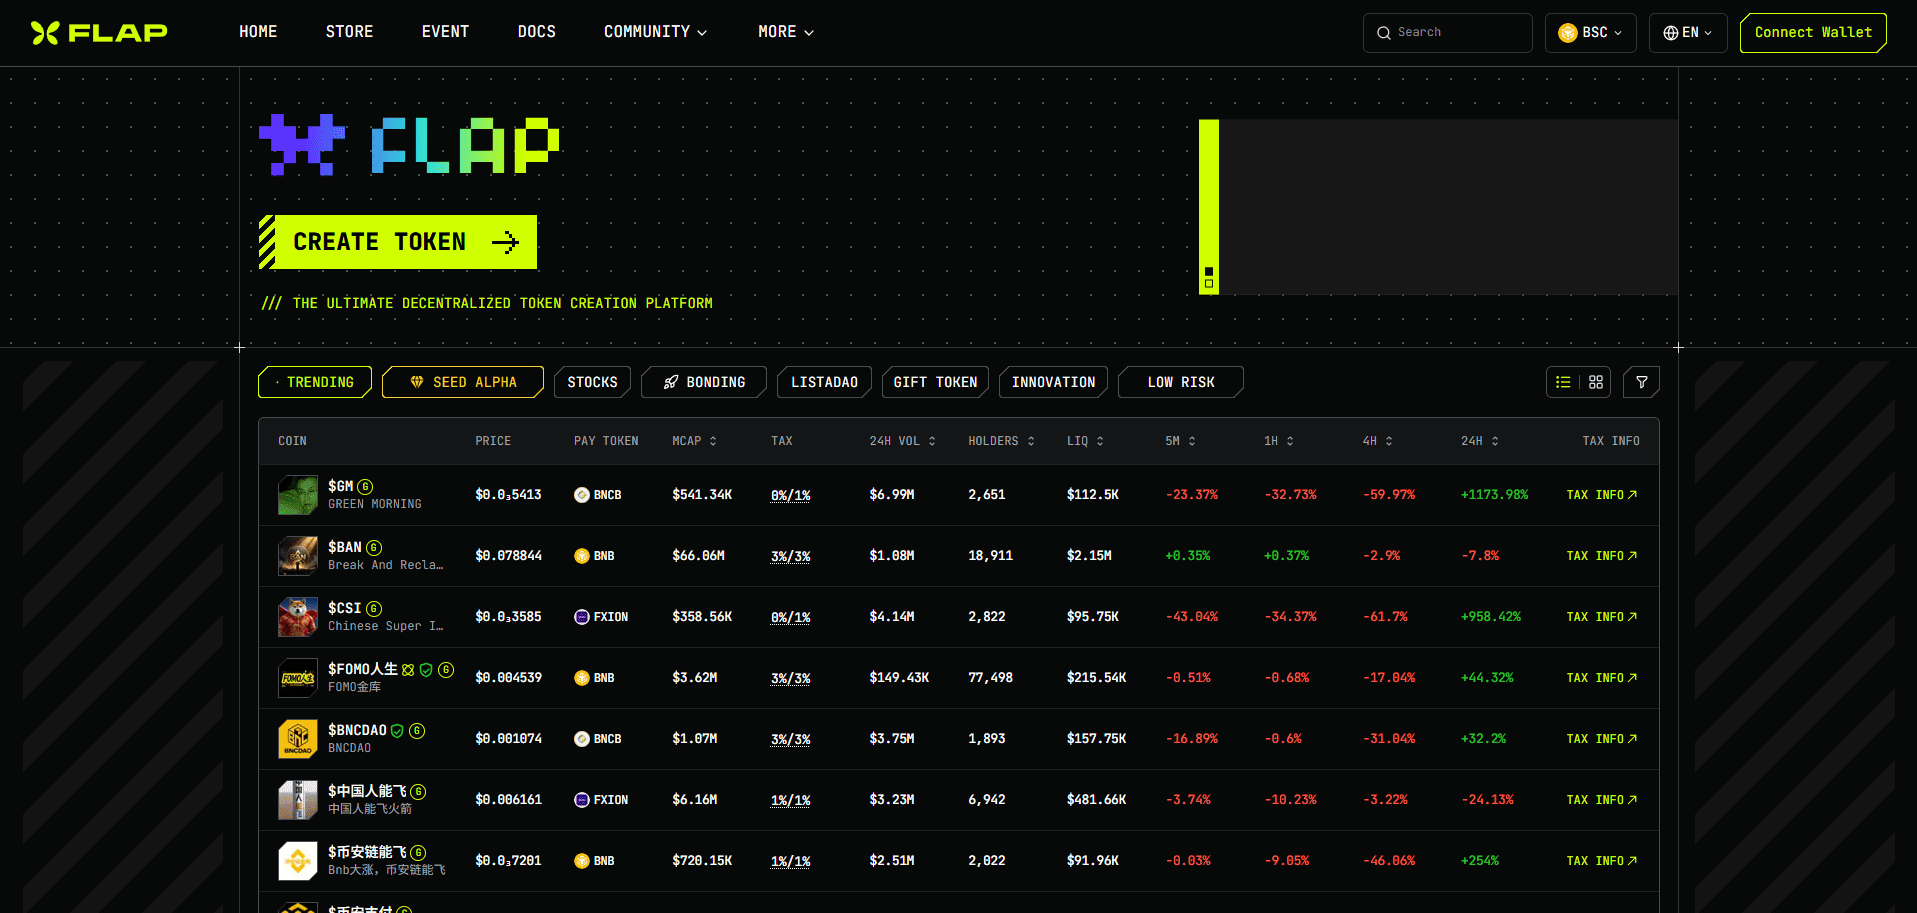The width and height of the screenshot is (1917, 913).
Task: Sort by 5M change column
Action: click(1181, 441)
